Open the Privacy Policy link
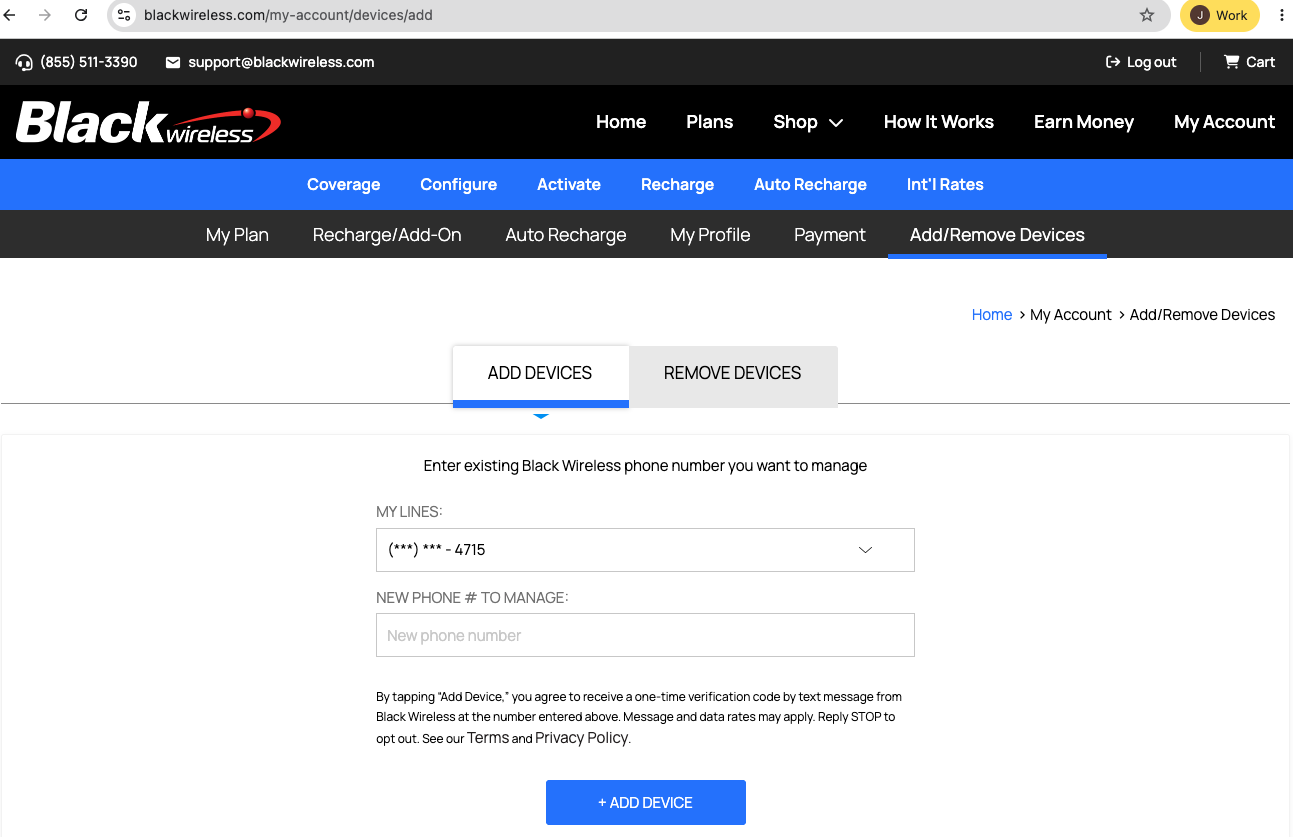Screen dimensions: 1293x837 pos(582,738)
